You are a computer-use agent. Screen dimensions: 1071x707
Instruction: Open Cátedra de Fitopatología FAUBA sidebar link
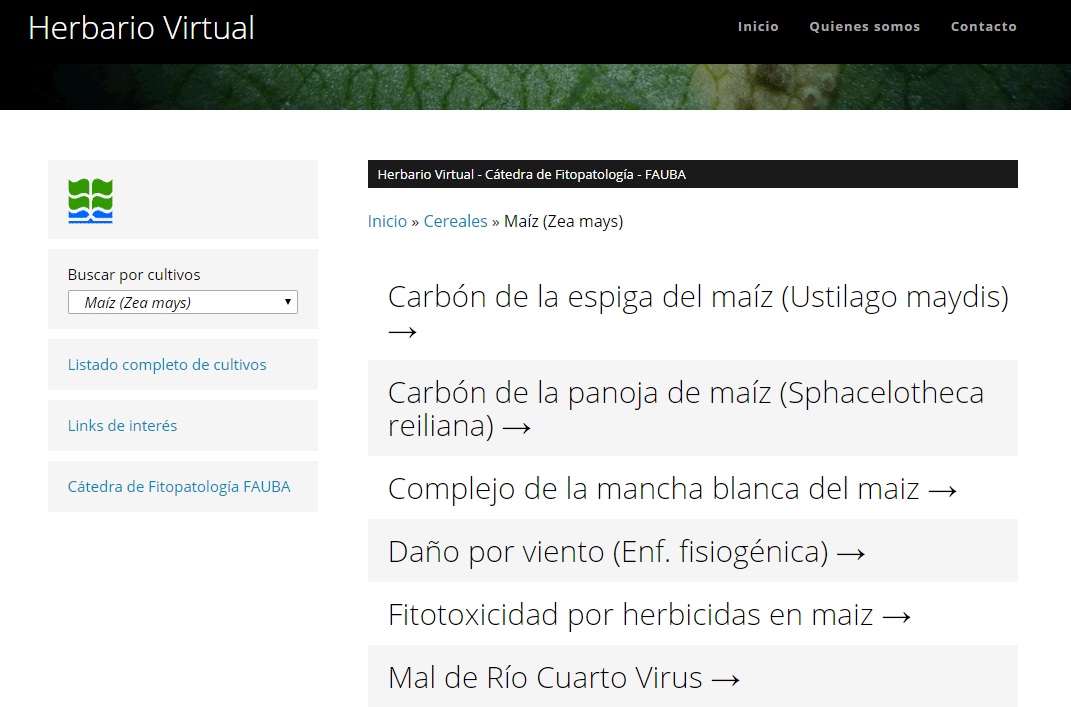179,487
